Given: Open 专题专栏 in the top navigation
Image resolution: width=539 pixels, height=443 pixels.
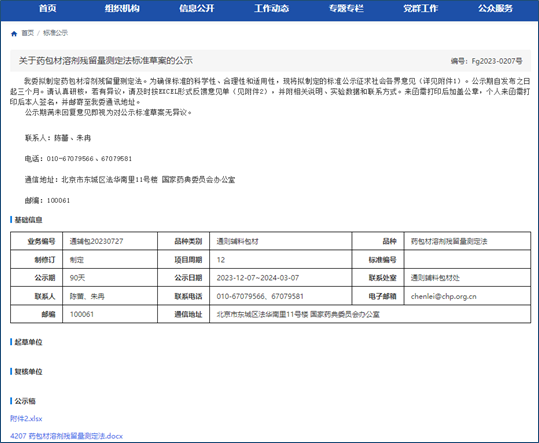Looking at the screenshot, I should tap(346, 8).
